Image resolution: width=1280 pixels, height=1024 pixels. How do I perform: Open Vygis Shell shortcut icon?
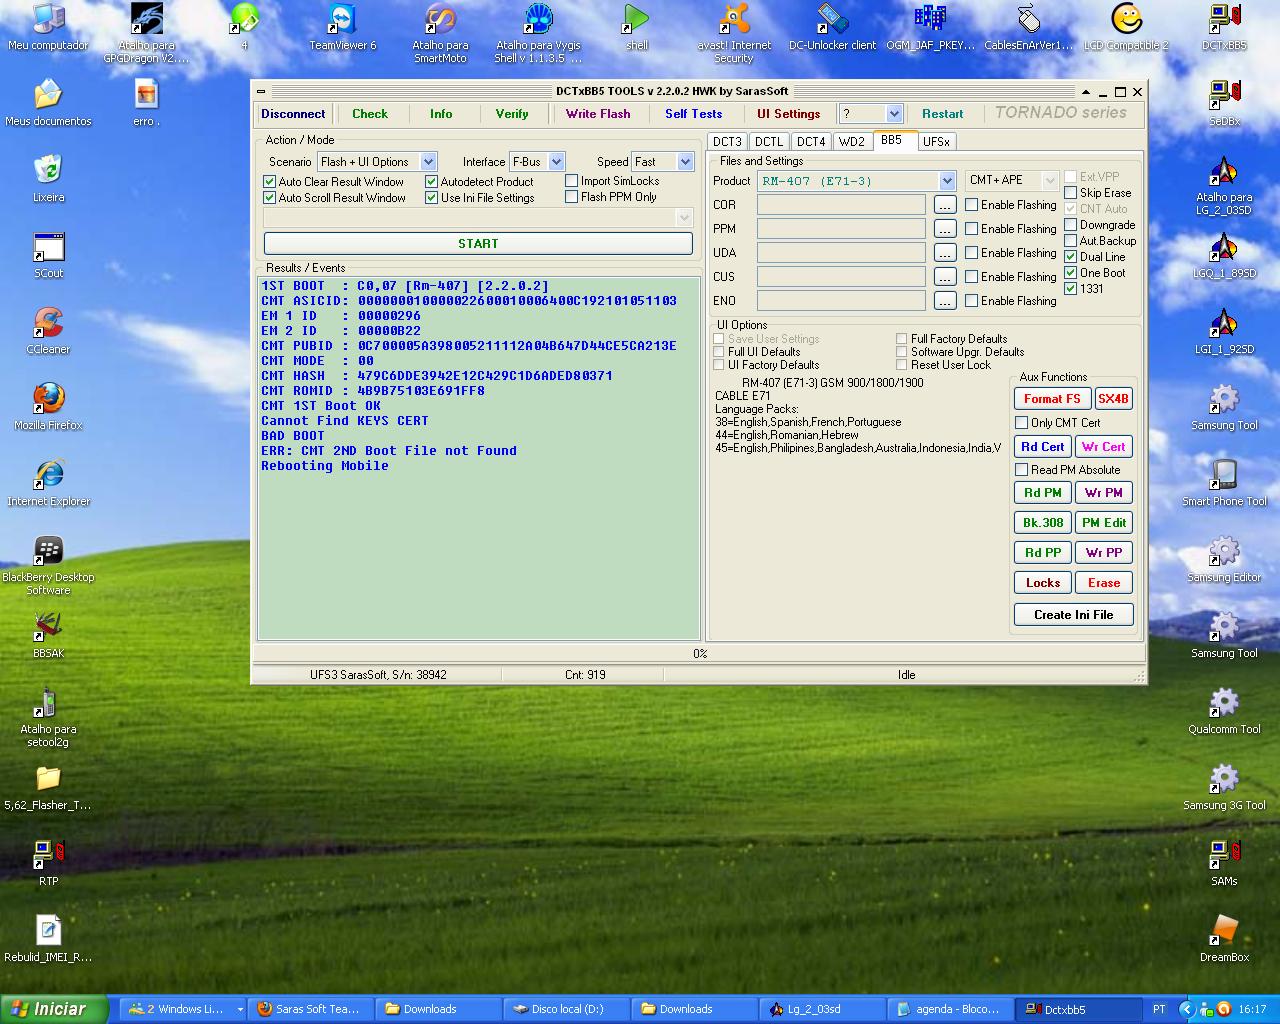pos(538,33)
